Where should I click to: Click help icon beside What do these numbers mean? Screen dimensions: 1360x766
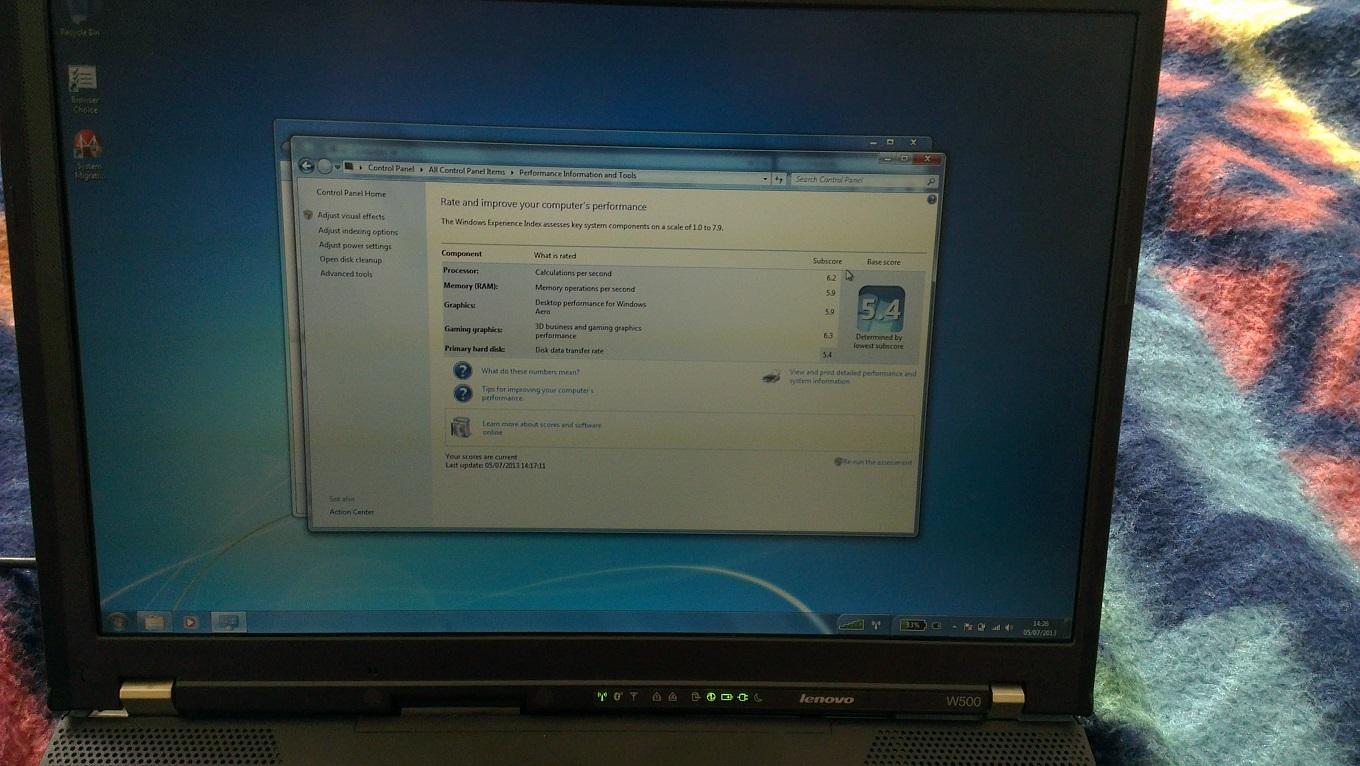pos(462,370)
